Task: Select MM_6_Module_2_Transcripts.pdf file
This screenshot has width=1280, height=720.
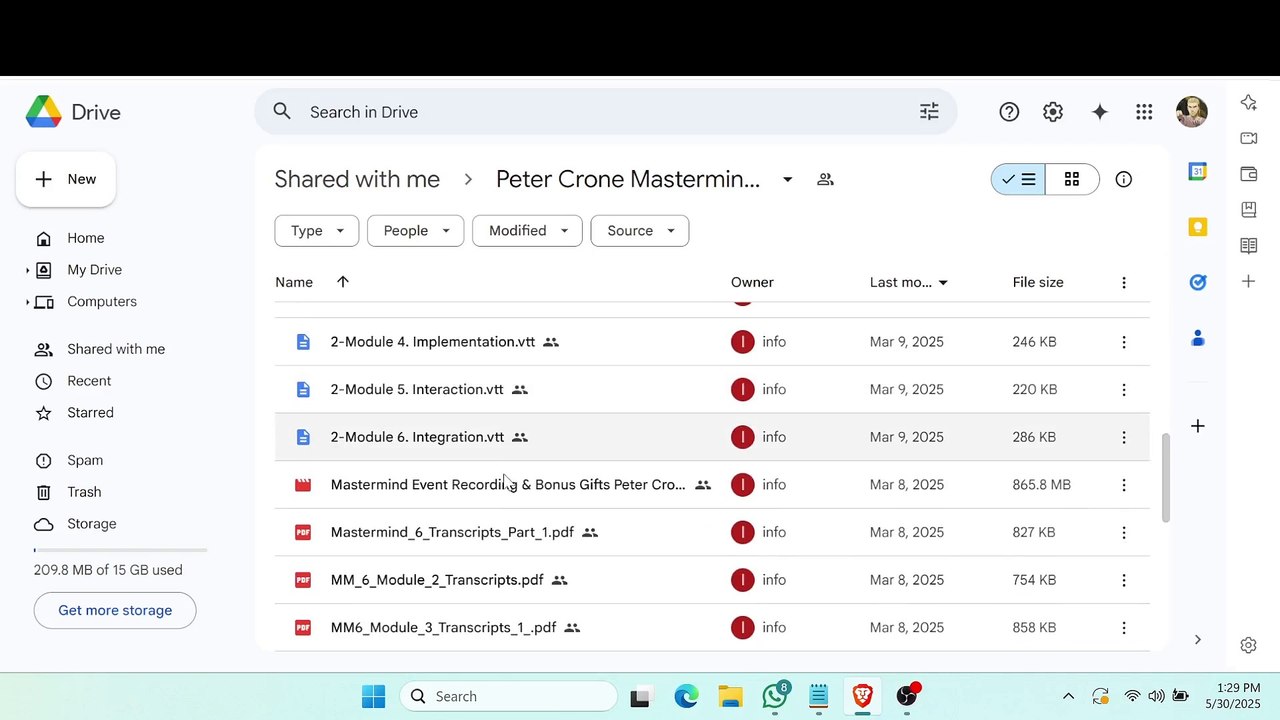Action: [712, 580]
